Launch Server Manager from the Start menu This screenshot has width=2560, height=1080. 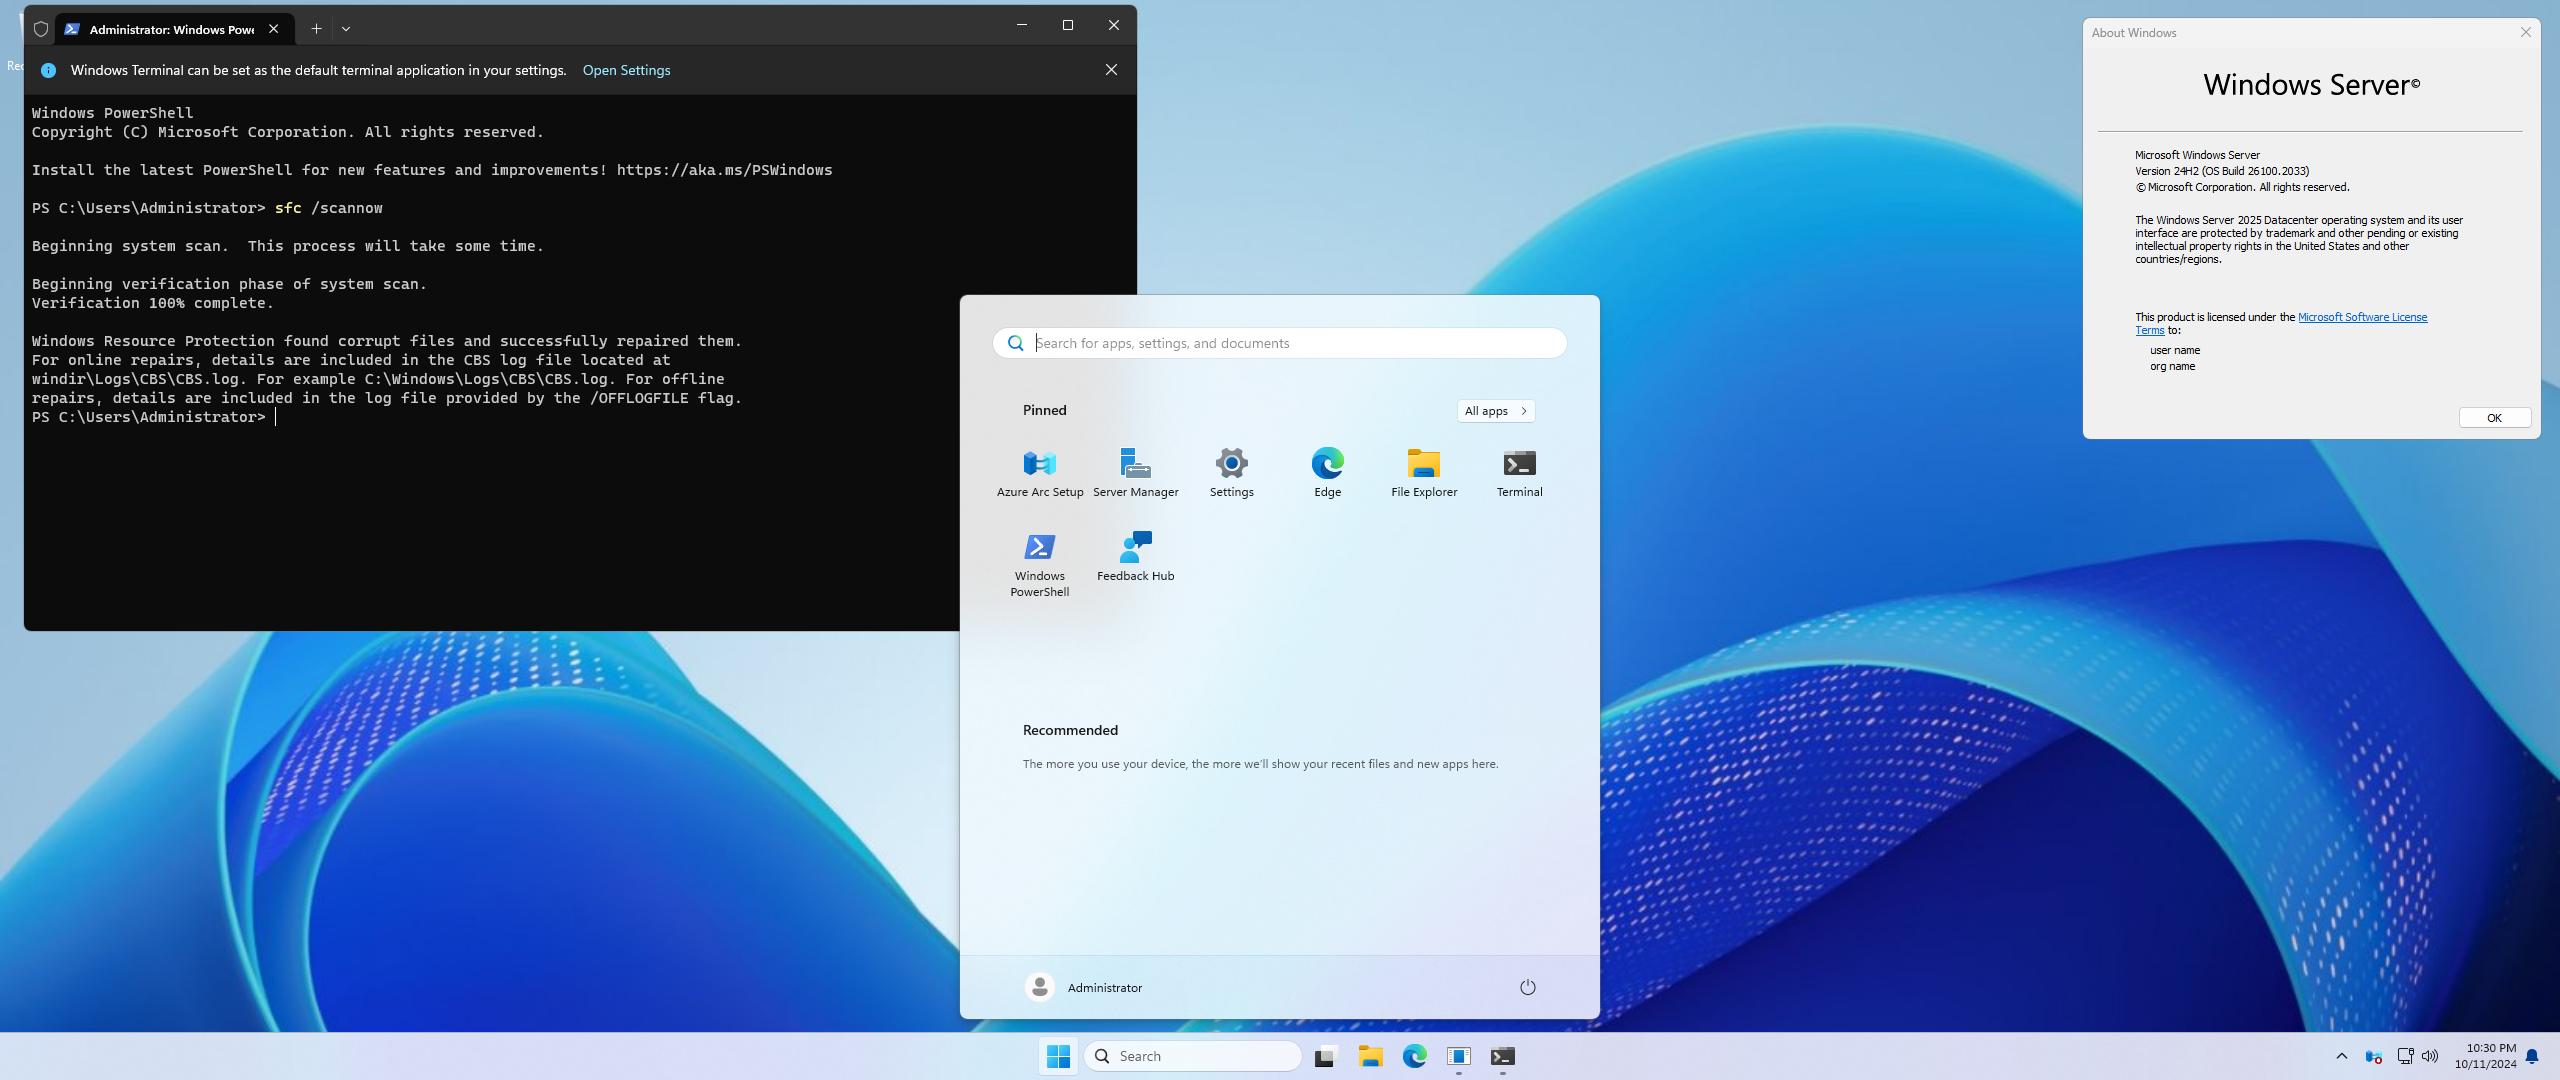click(1135, 472)
